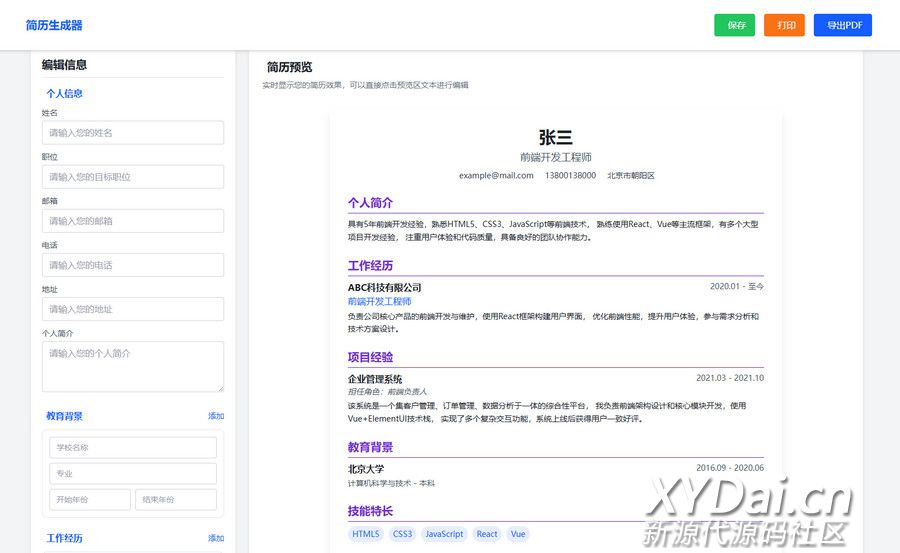
Task: Click the blue 导出PDF export button
Action: coord(842,25)
